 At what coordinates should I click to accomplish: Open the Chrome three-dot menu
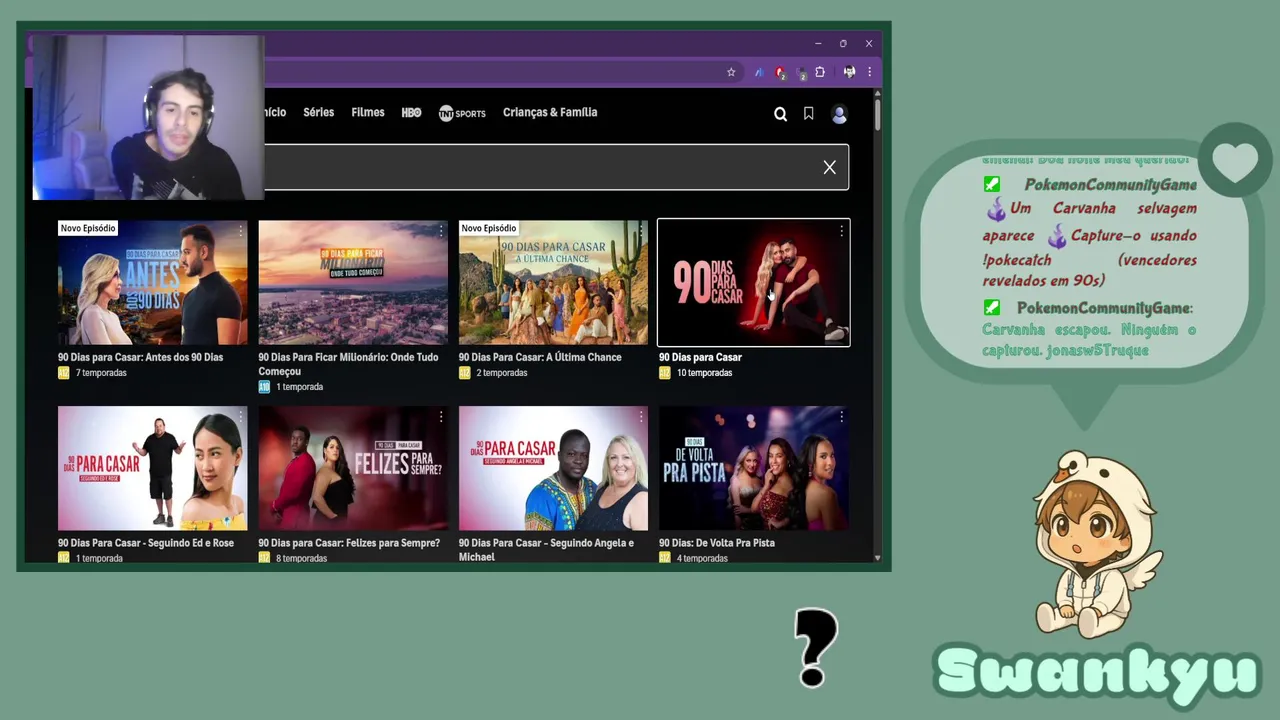point(869,72)
